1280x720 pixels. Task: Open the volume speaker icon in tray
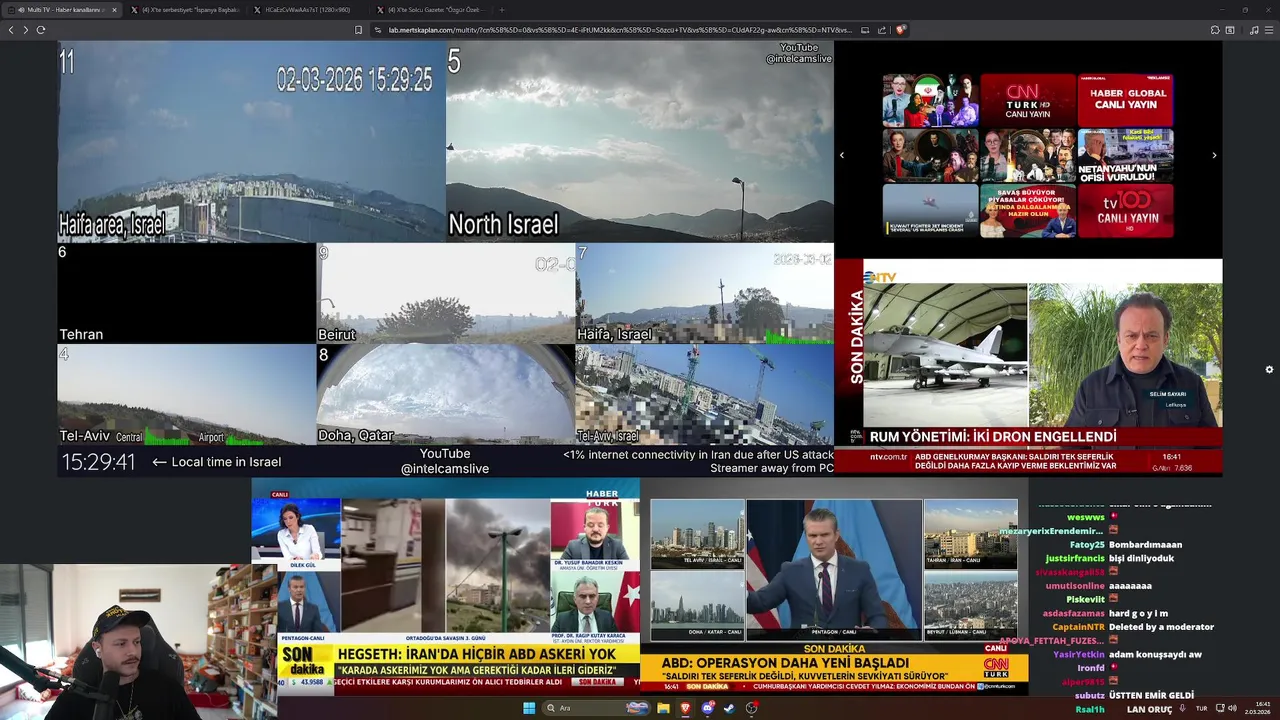click(x=1231, y=708)
